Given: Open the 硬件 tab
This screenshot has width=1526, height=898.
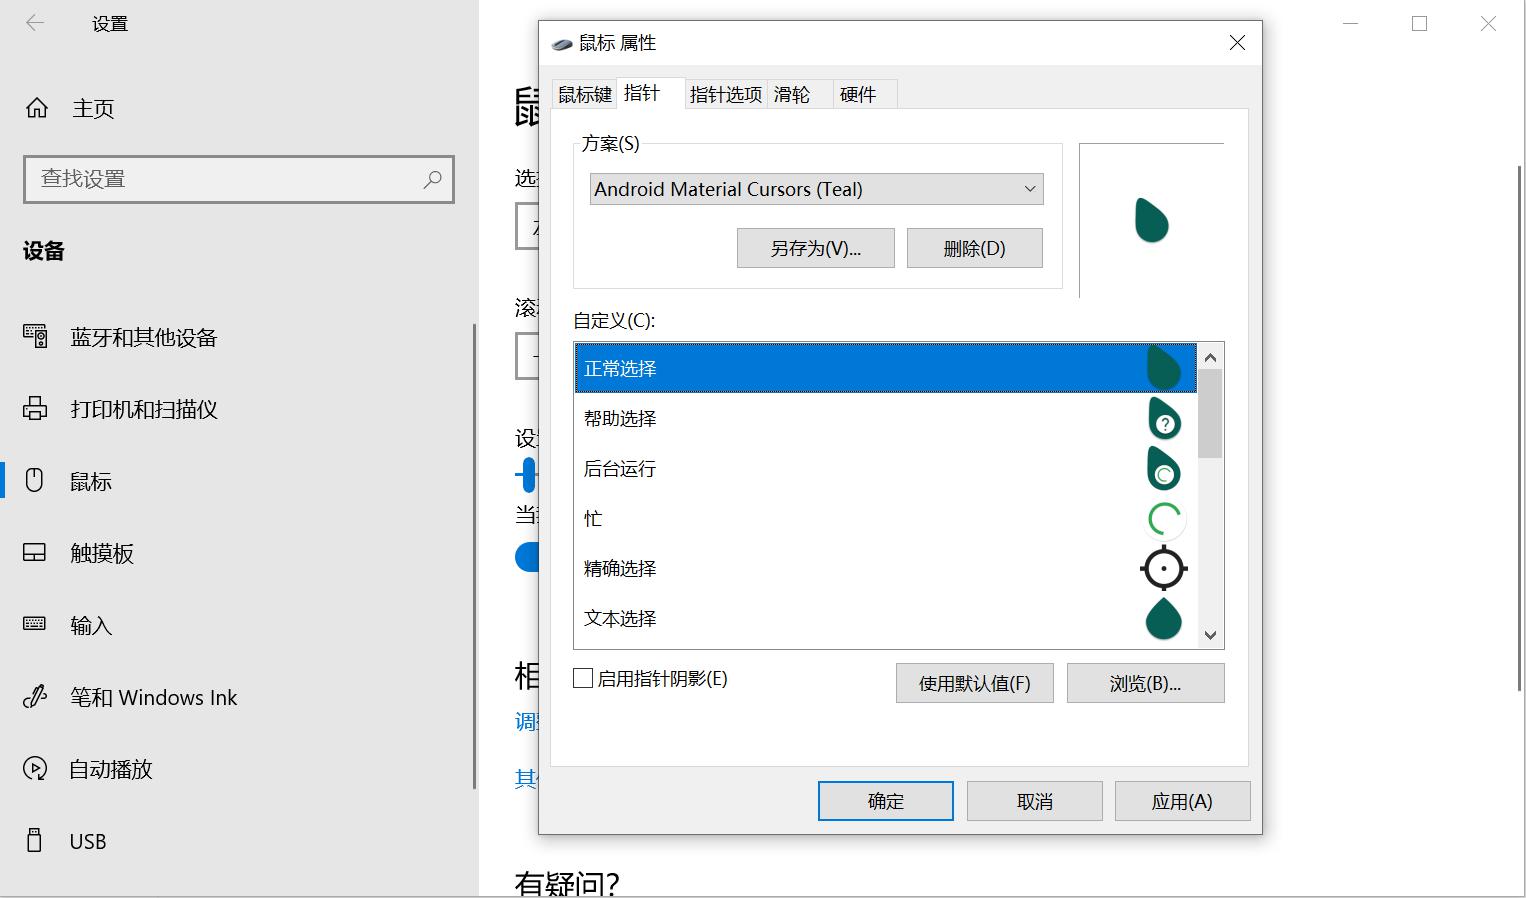Looking at the screenshot, I should click(858, 94).
